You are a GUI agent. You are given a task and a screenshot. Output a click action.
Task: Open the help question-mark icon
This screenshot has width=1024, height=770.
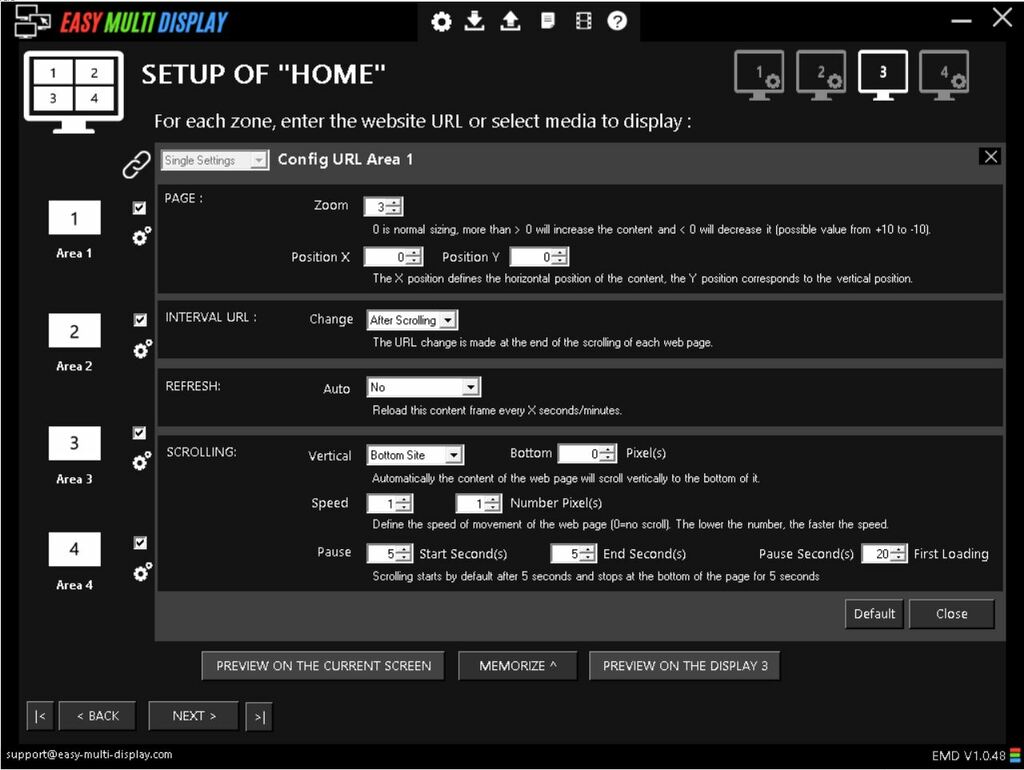point(617,20)
